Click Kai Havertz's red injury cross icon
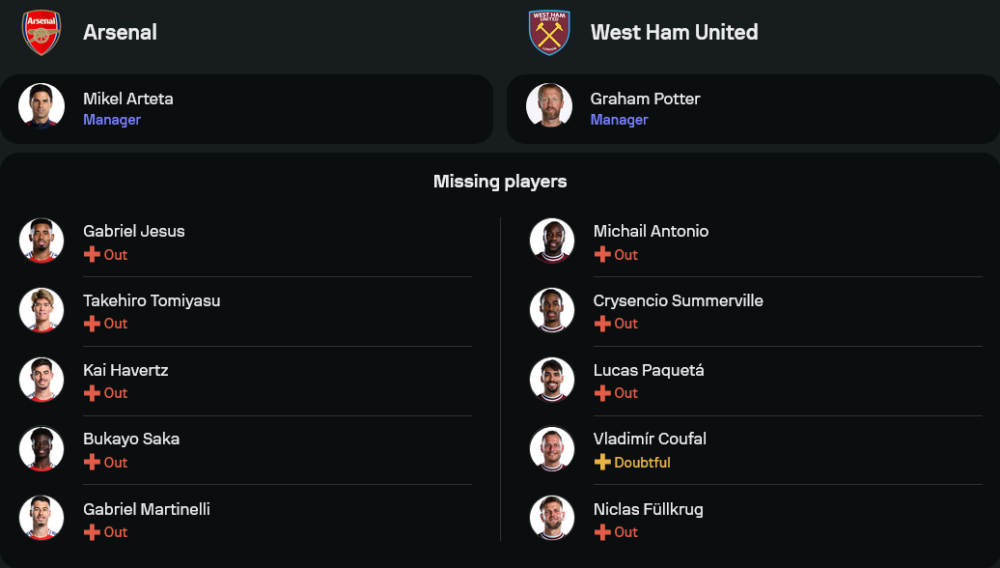 92,393
